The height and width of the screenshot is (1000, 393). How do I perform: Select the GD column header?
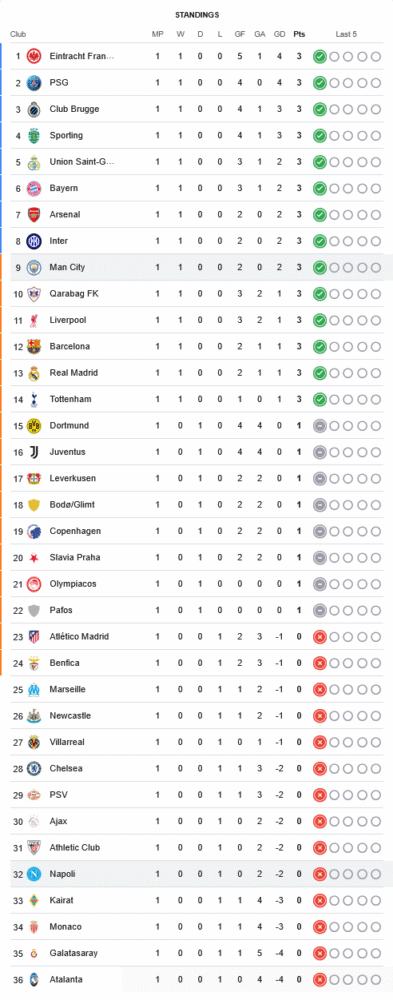click(279, 34)
